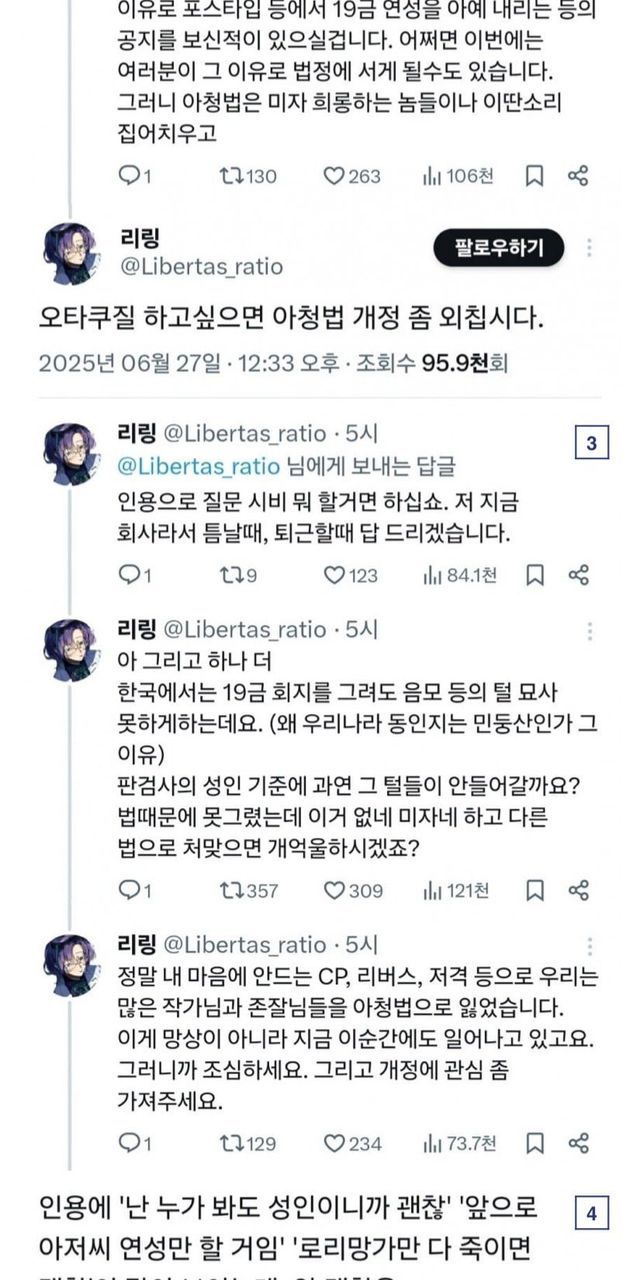640x1280 pixels.
Task: Open more options on the 129-retweet reply
Action: pos(590,946)
